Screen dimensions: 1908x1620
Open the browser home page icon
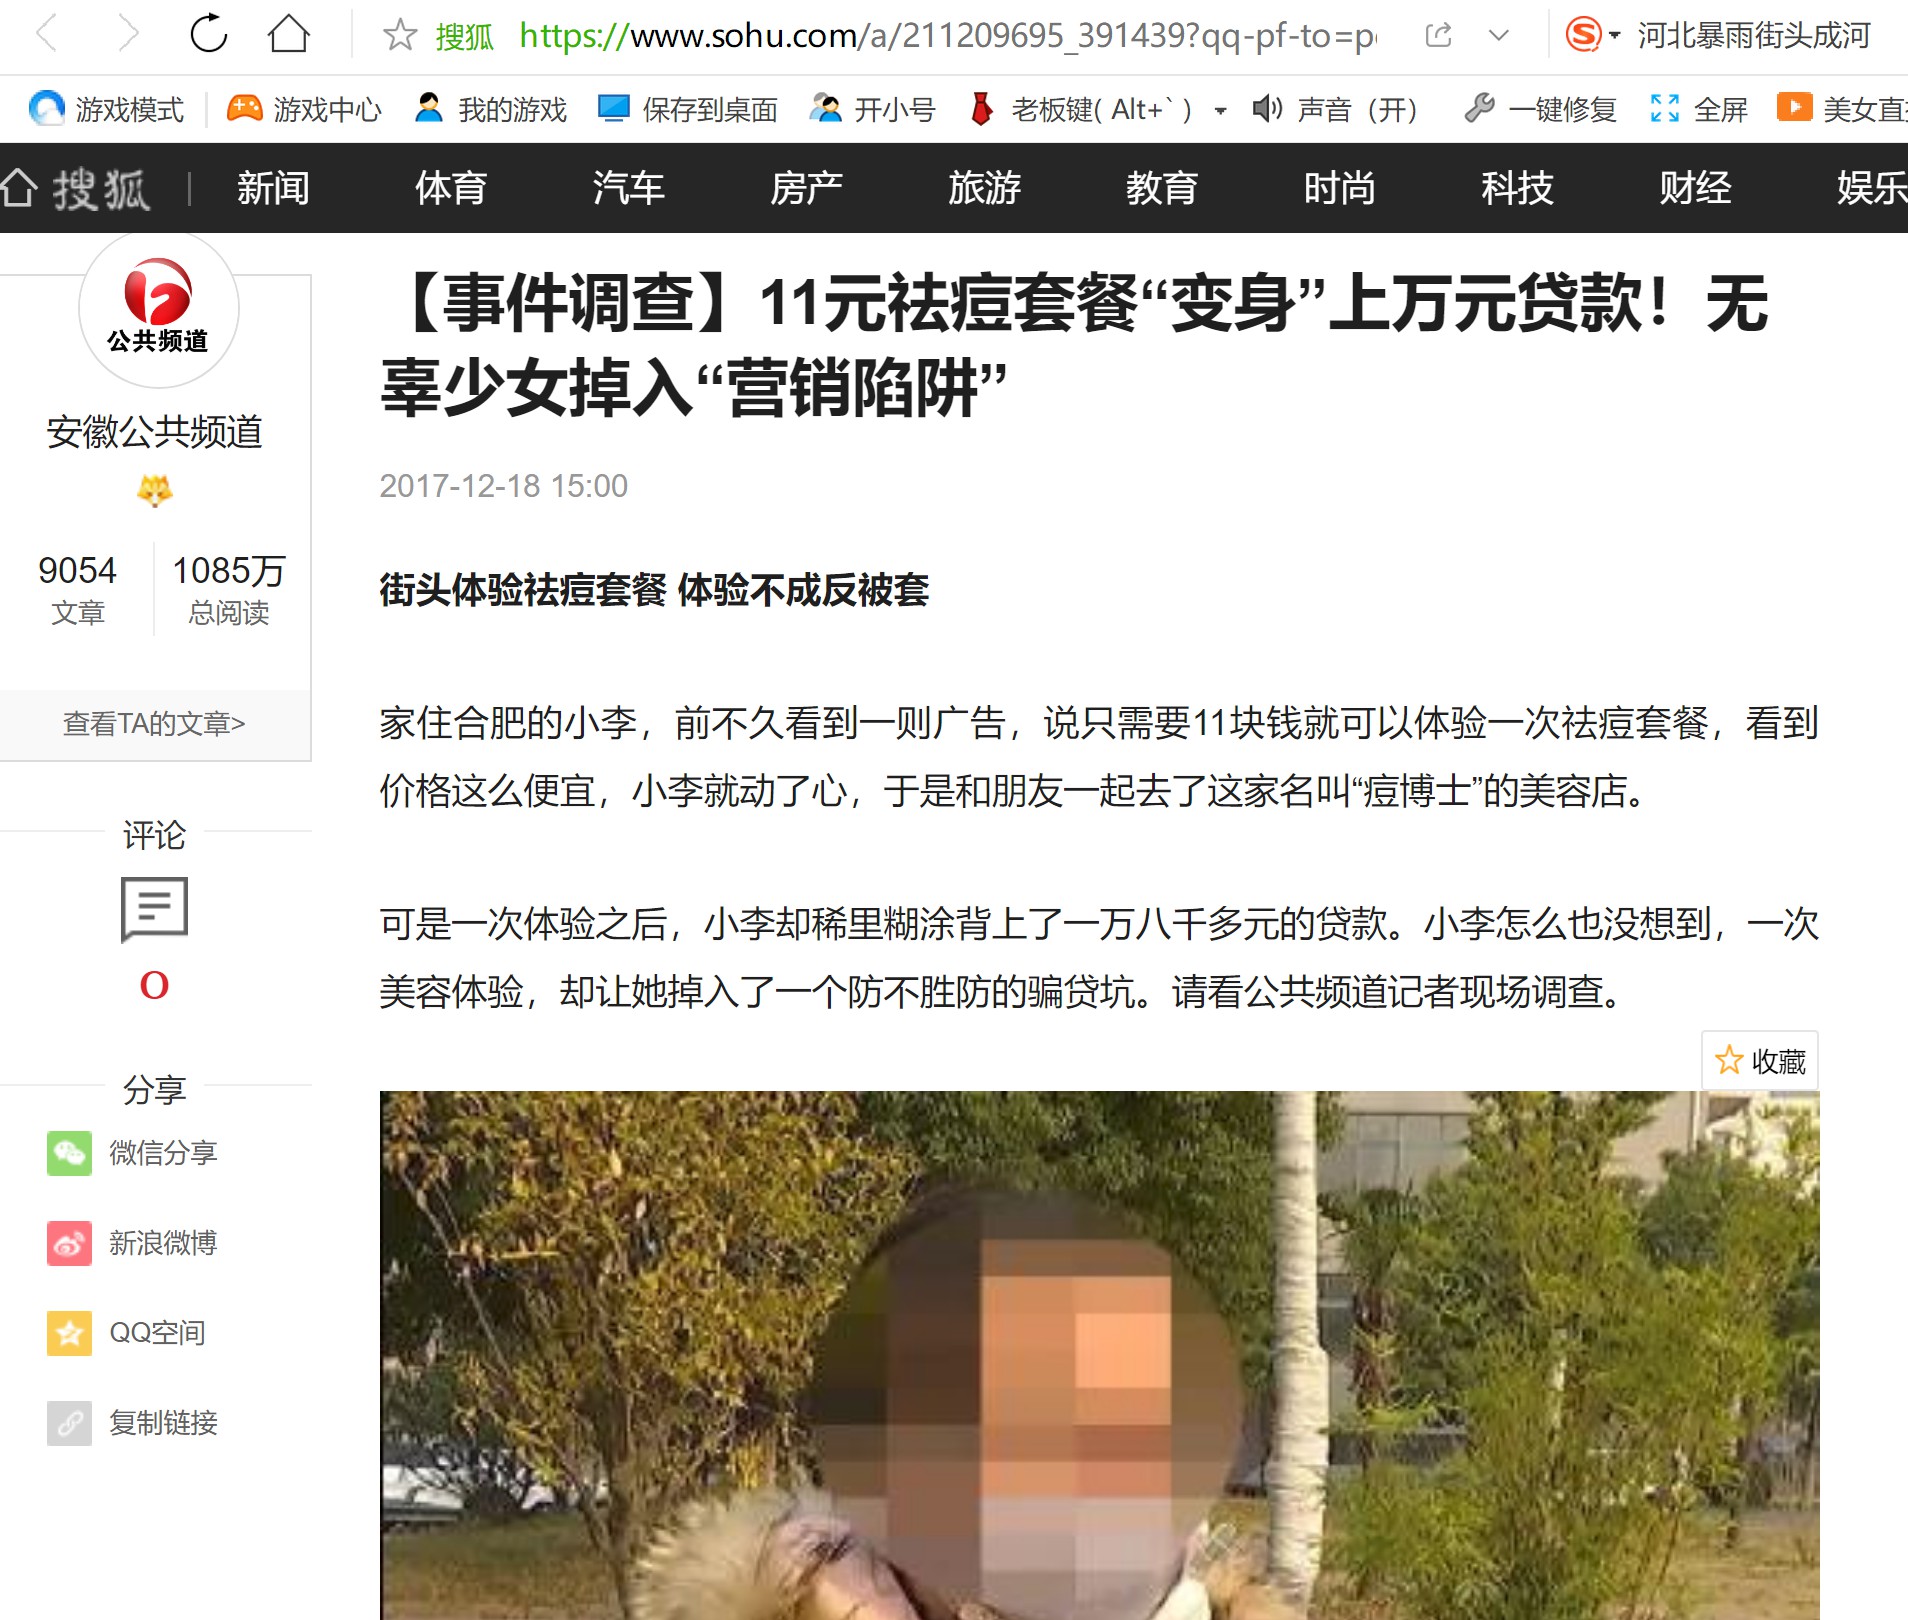[x=289, y=35]
